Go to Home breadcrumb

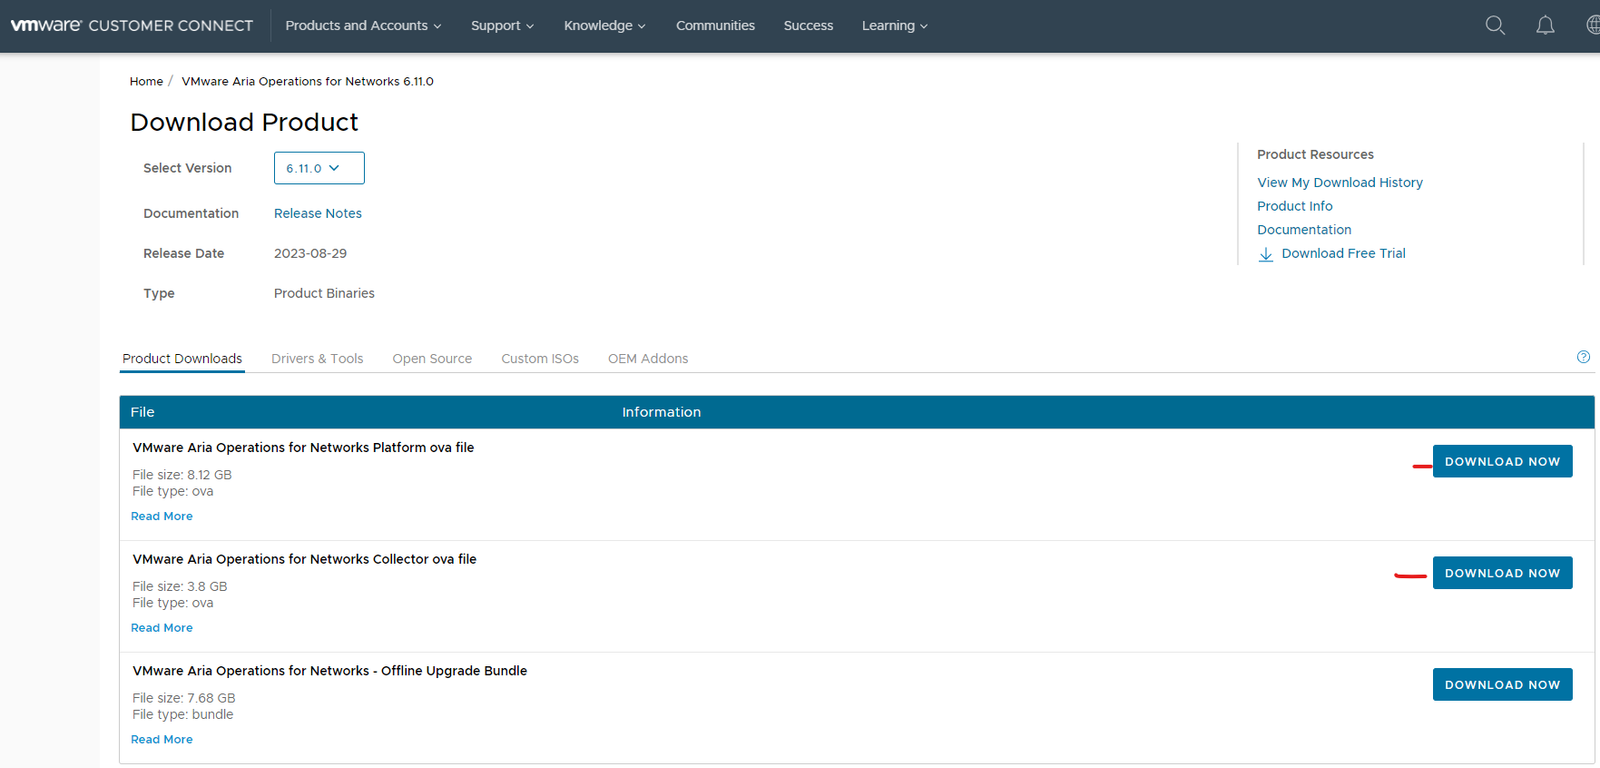pyautogui.click(x=146, y=81)
